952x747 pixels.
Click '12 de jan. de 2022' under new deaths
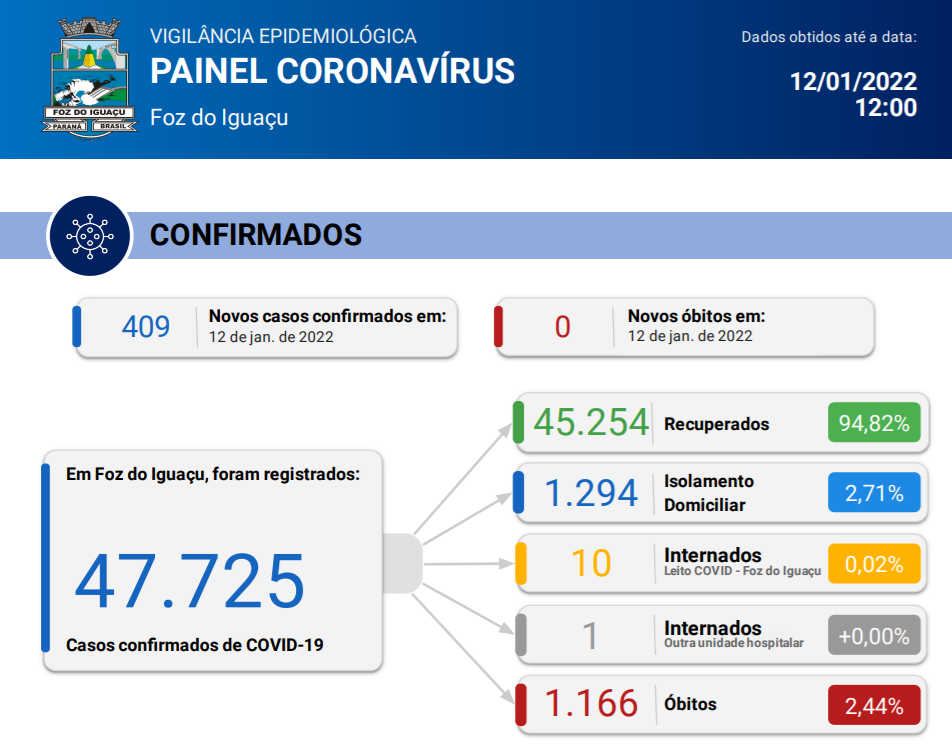[690, 336]
